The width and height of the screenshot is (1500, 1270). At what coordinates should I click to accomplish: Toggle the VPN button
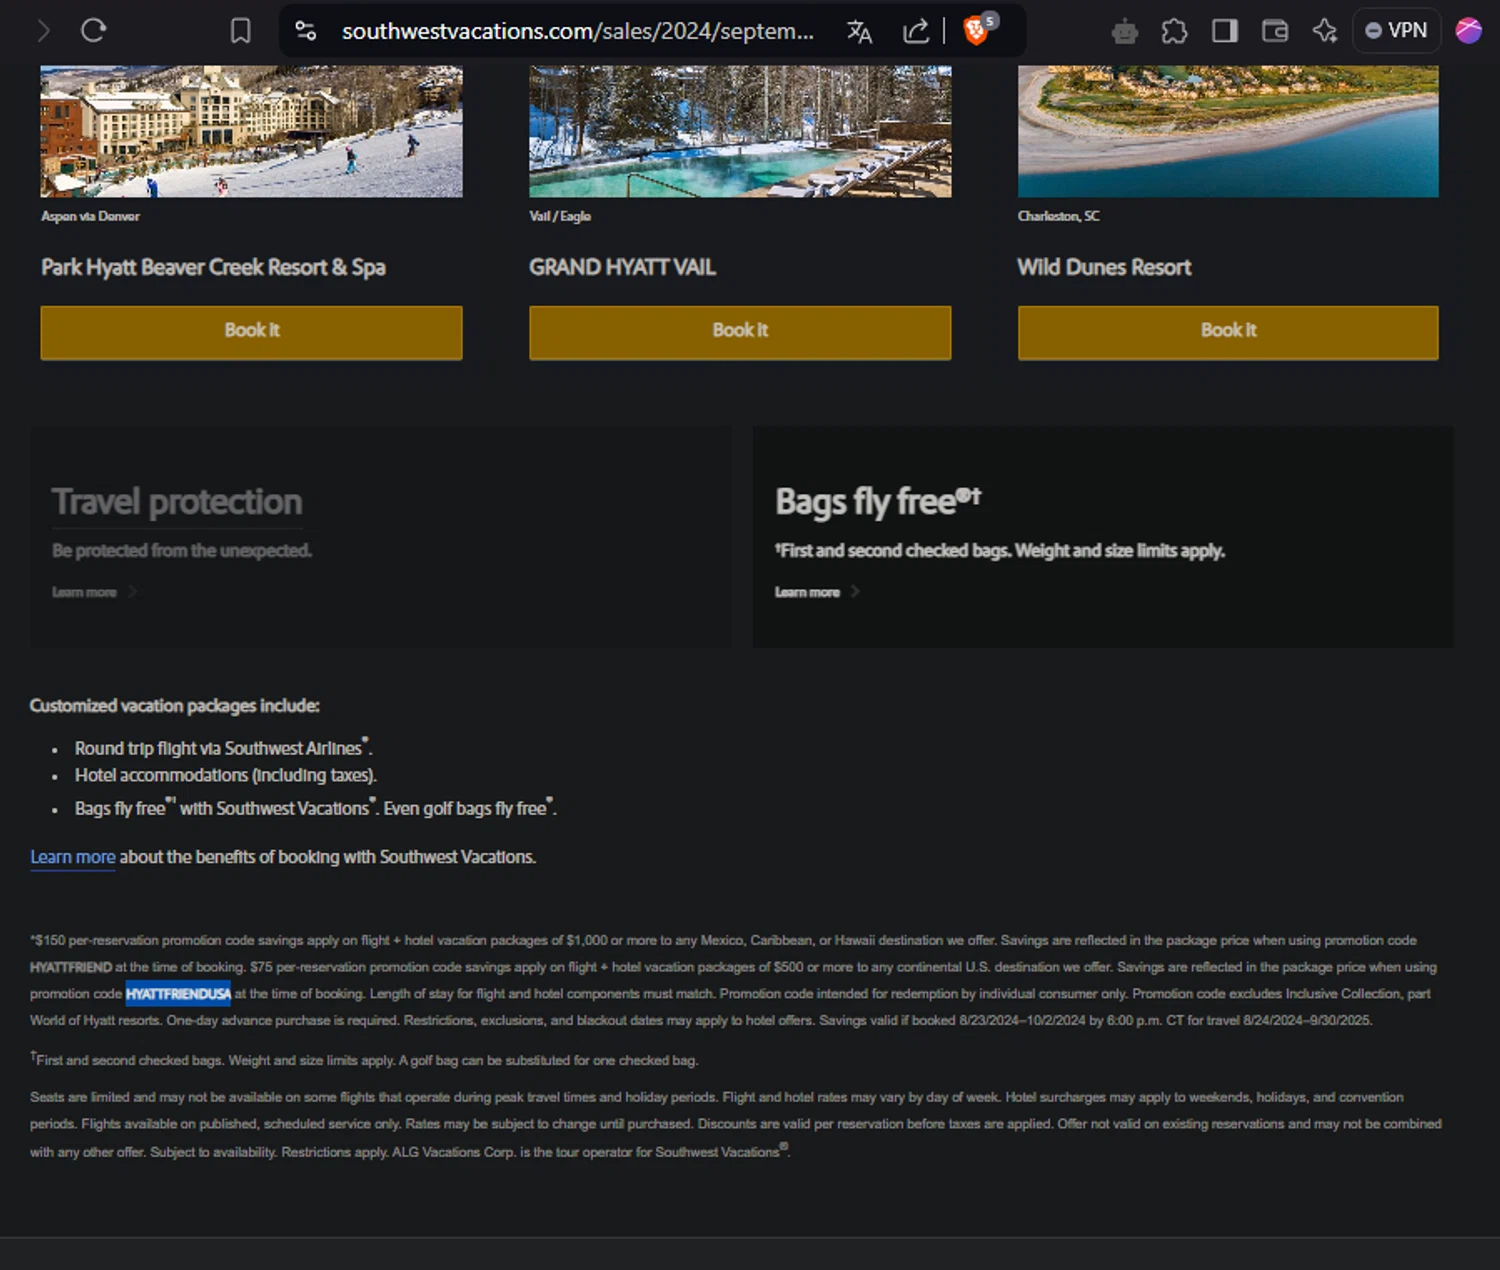[1396, 31]
